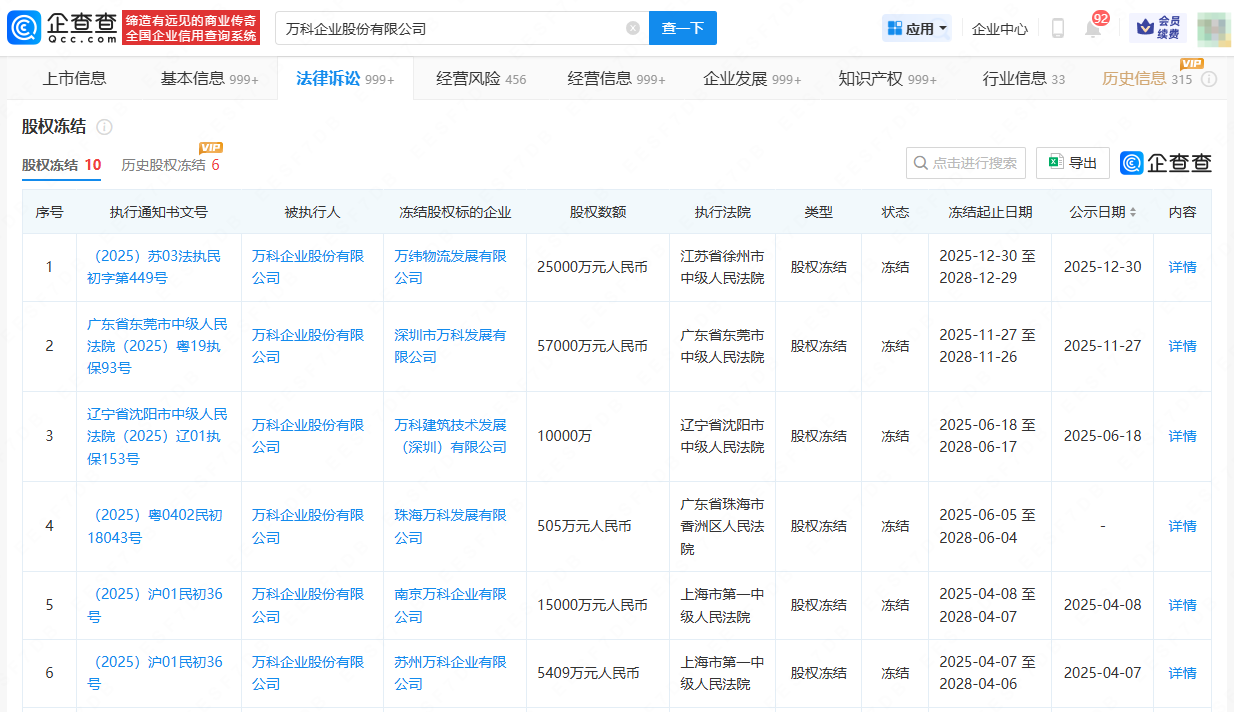Open the 企业中心 menu item
Image resolution: width=1234 pixels, height=712 pixels.
pyautogui.click(x=999, y=28)
